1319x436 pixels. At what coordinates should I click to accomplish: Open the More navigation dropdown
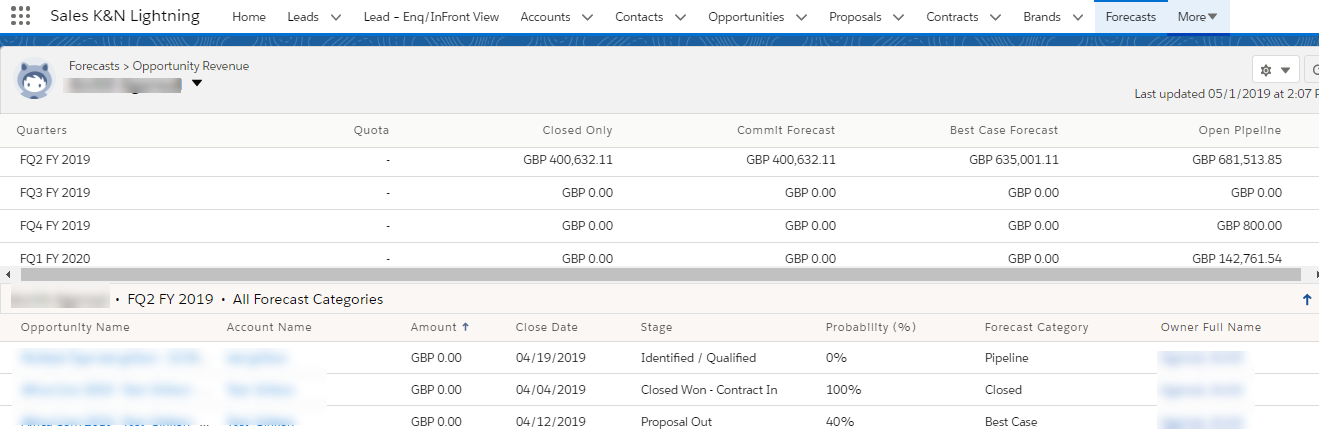(1197, 17)
